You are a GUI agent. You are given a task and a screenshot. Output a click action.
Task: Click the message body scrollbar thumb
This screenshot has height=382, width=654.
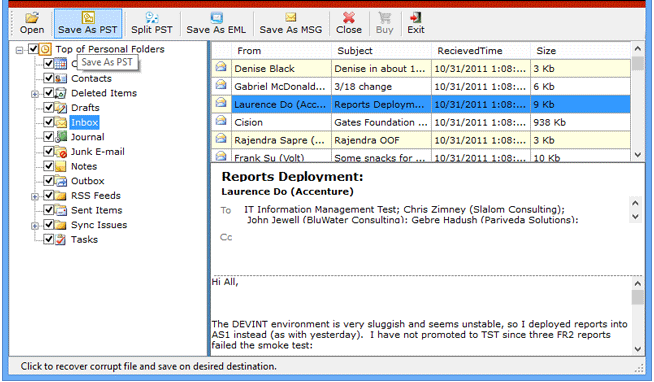tap(637, 298)
